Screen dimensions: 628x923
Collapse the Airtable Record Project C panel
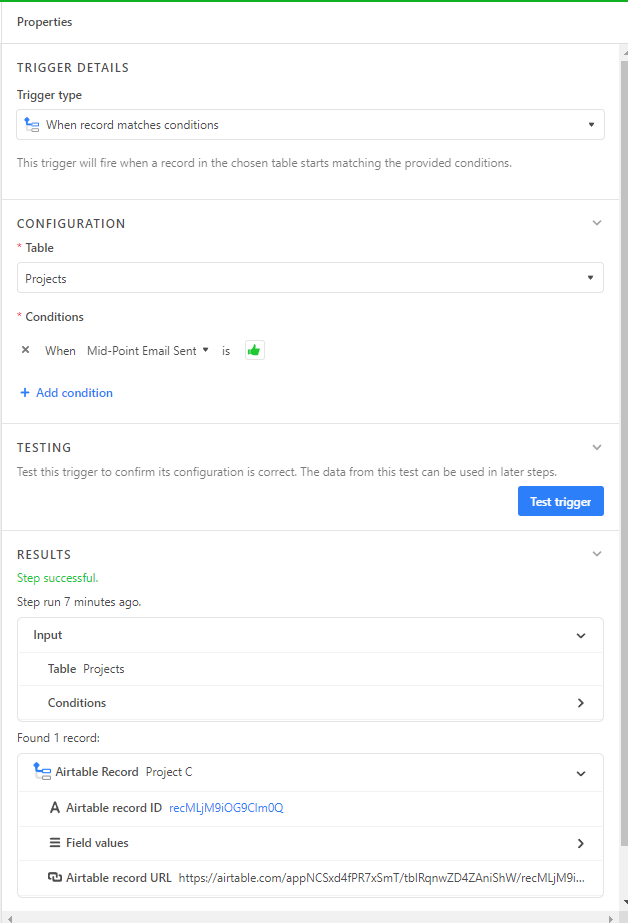coord(581,773)
